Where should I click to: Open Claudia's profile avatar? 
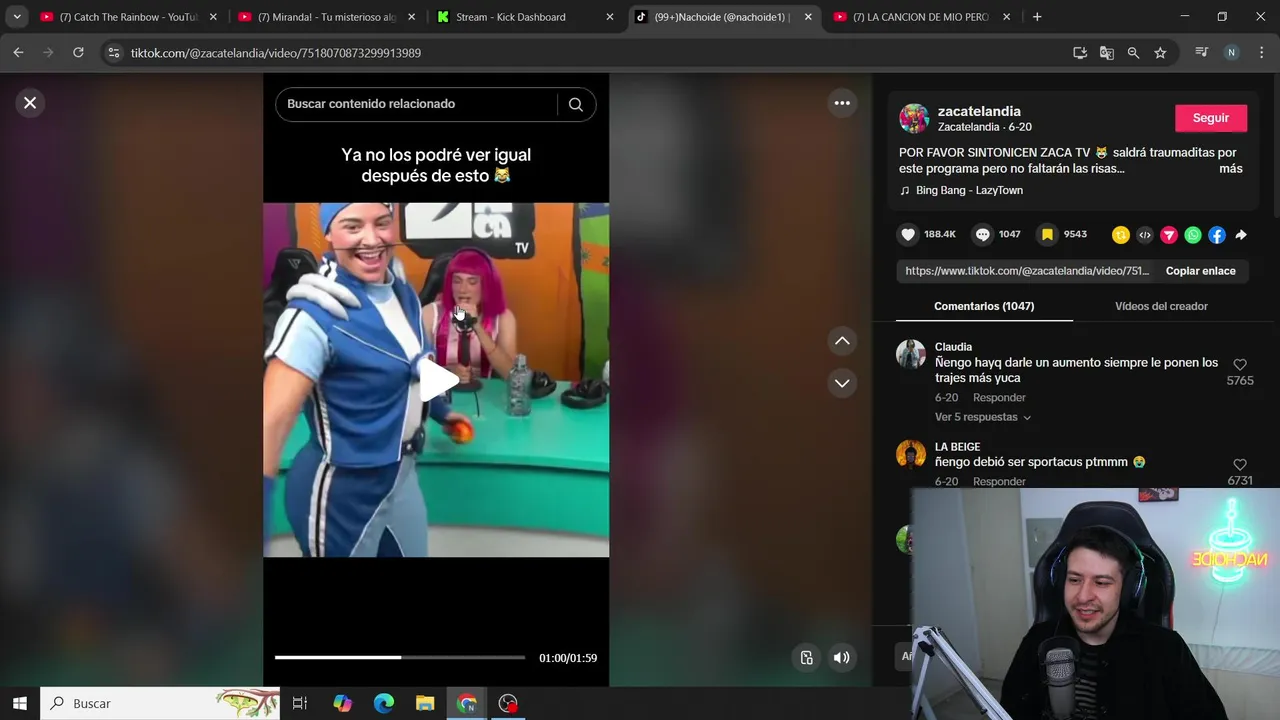click(x=911, y=355)
